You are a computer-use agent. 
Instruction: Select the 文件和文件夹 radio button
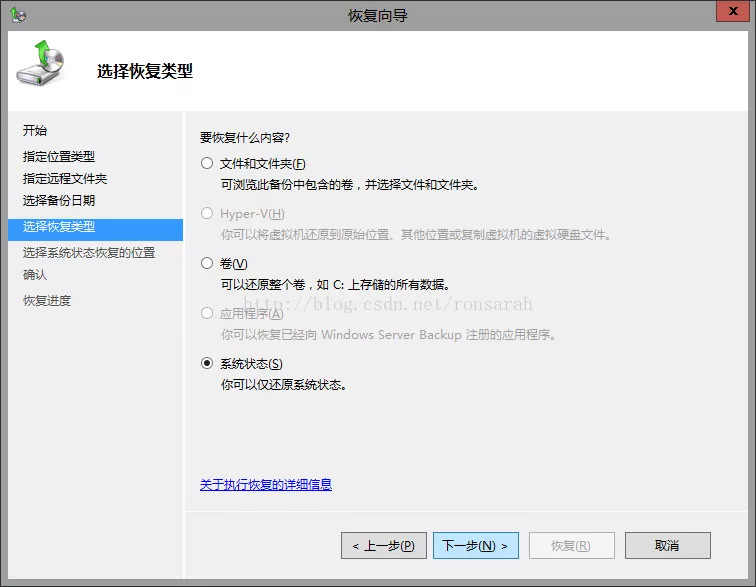pyautogui.click(x=207, y=164)
